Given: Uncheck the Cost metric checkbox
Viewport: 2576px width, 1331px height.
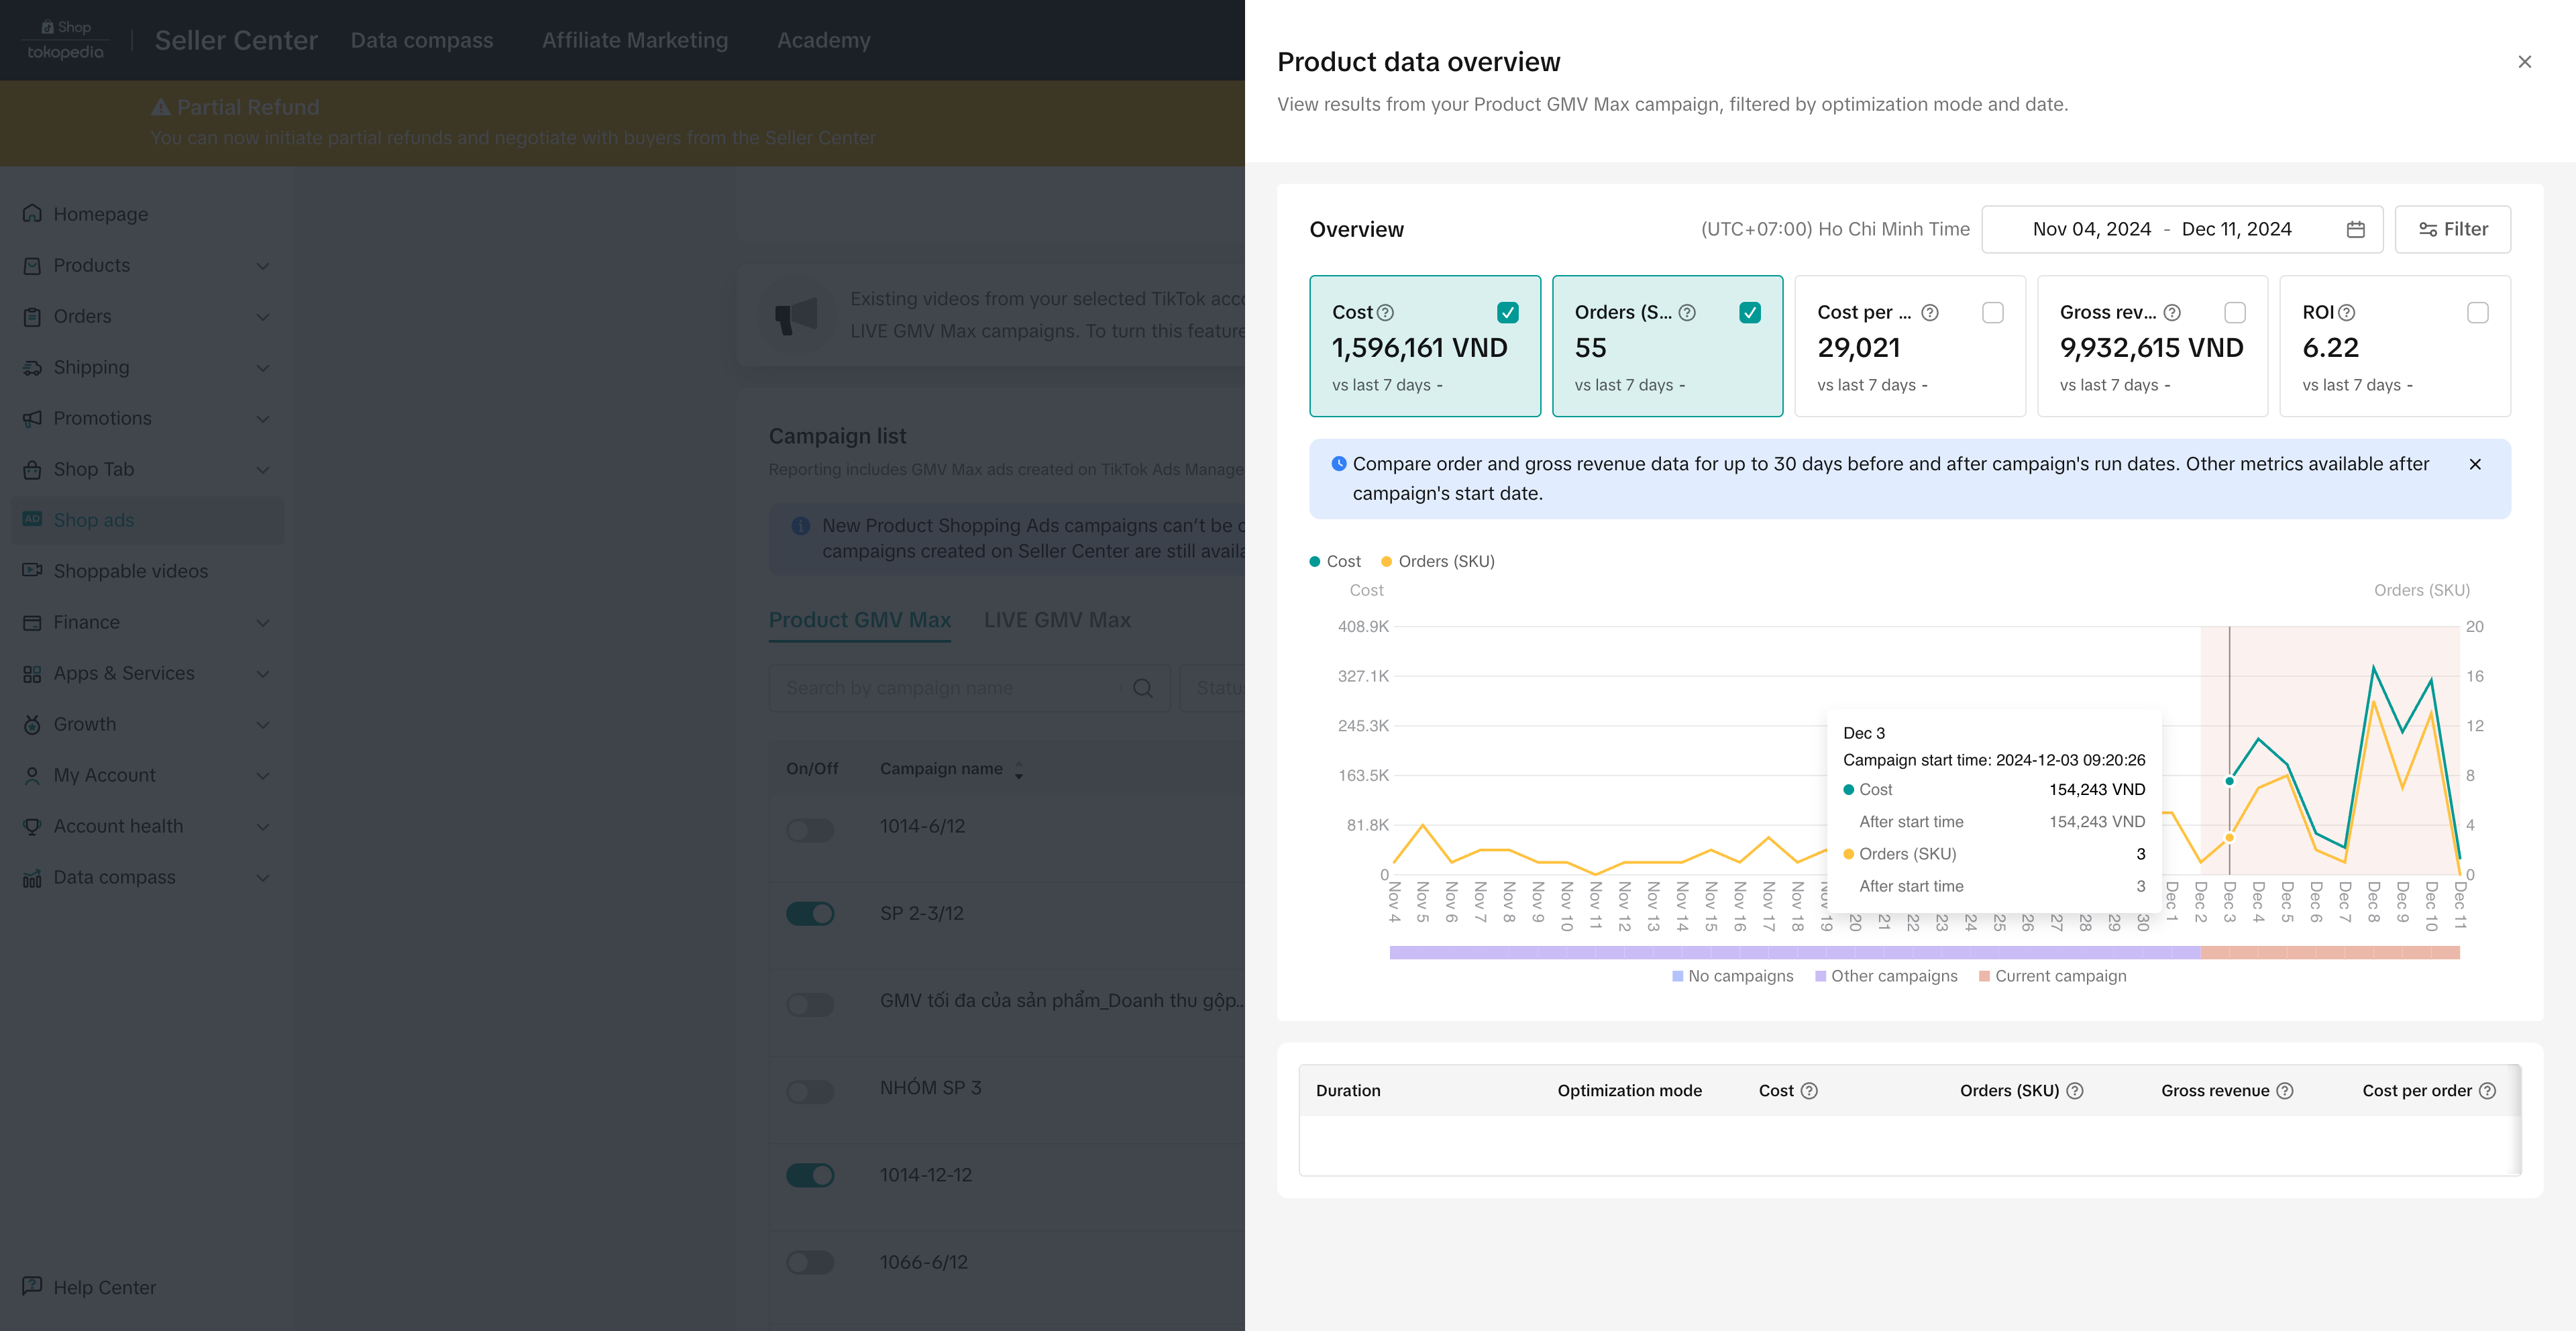Looking at the screenshot, I should pyautogui.click(x=1508, y=313).
